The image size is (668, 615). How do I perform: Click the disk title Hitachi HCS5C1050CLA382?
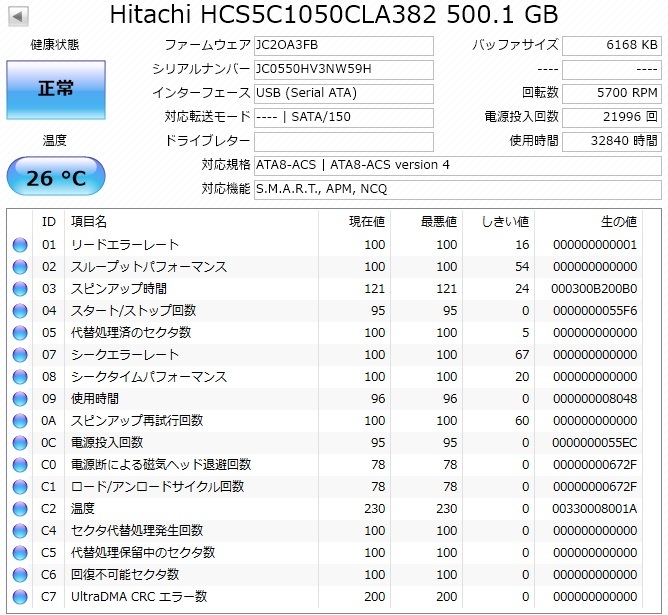[273, 14]
